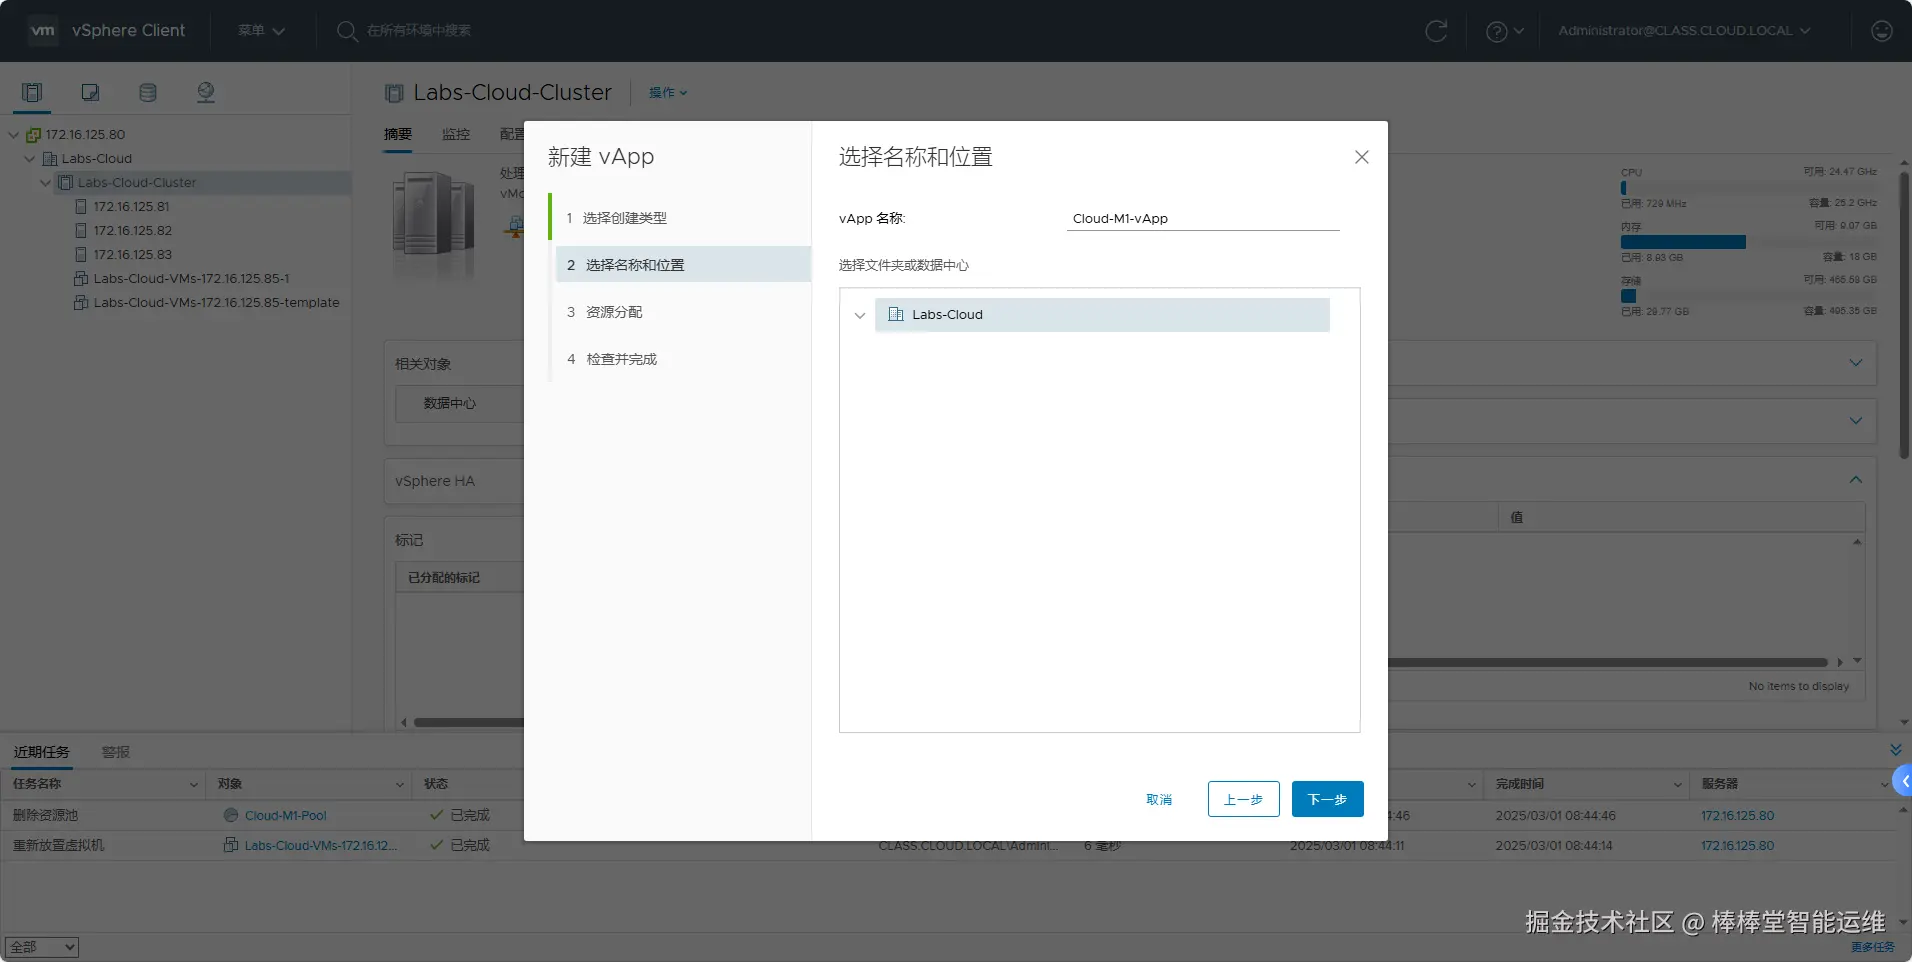Select wizard step 2 选择名称和位置
The height and width of the screenshot is (962, 1912).
click(683, 265)
